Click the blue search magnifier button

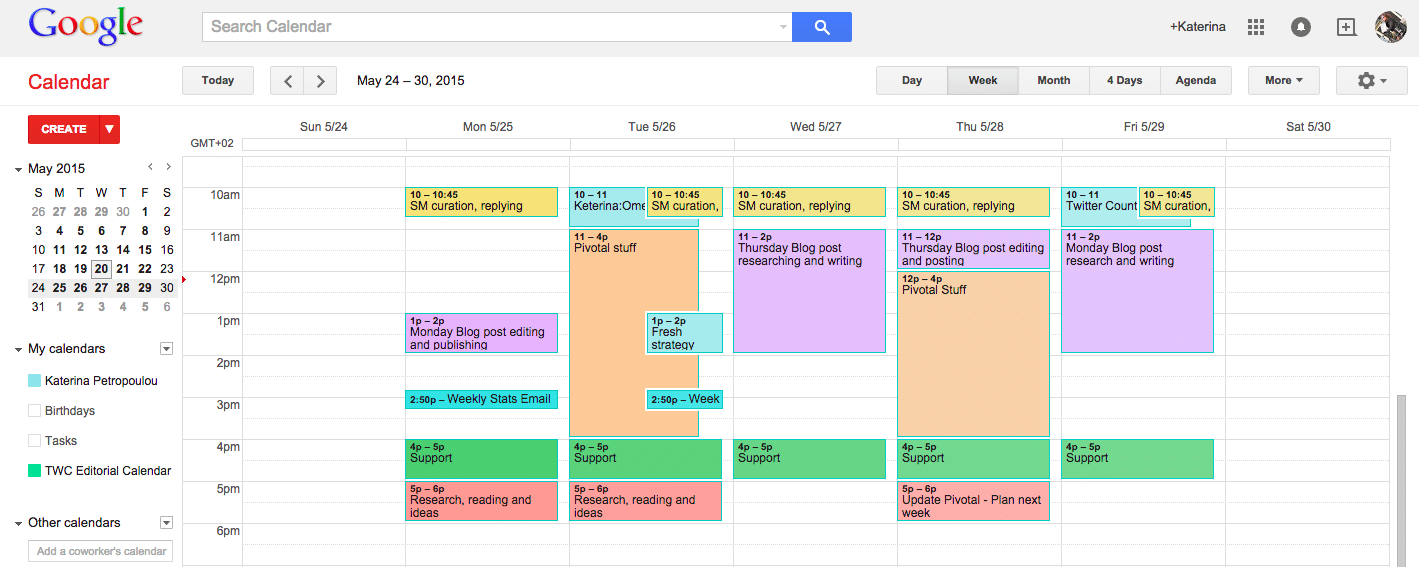point(821,27)
